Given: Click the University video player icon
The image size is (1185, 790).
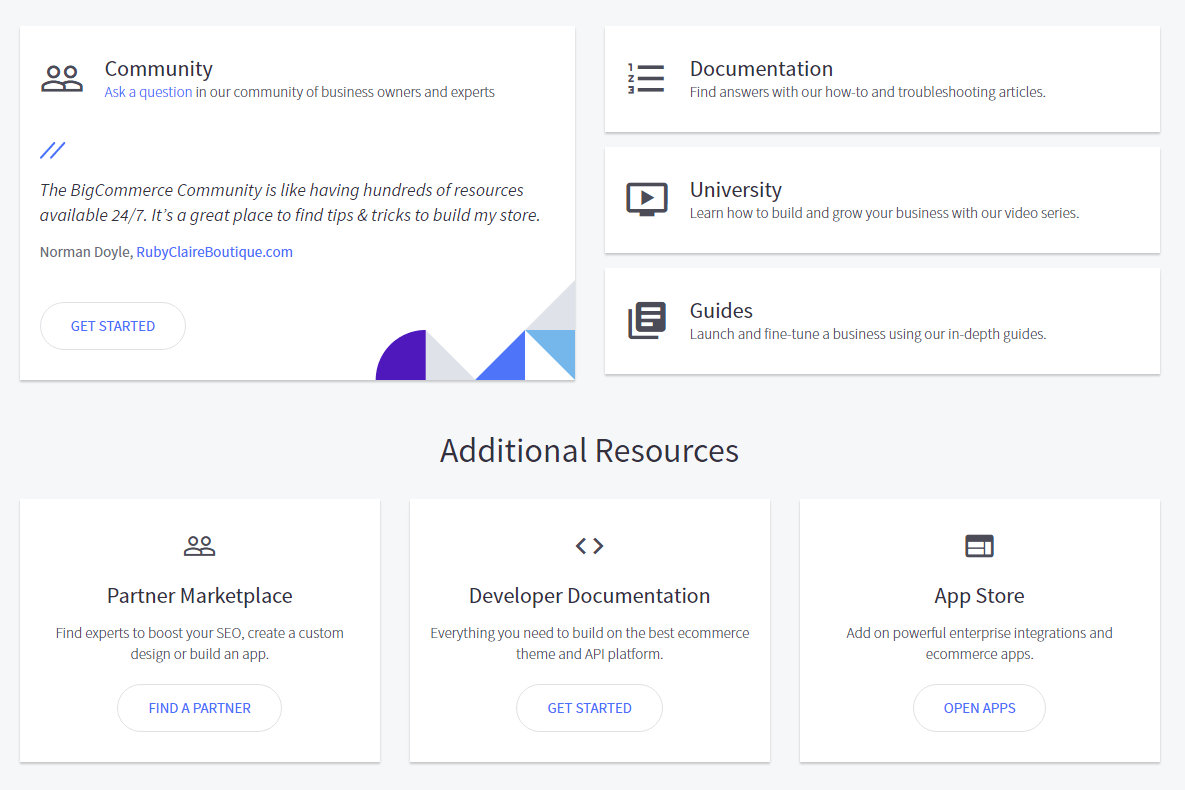Looking at the screenshot, I should coord(646,199).
